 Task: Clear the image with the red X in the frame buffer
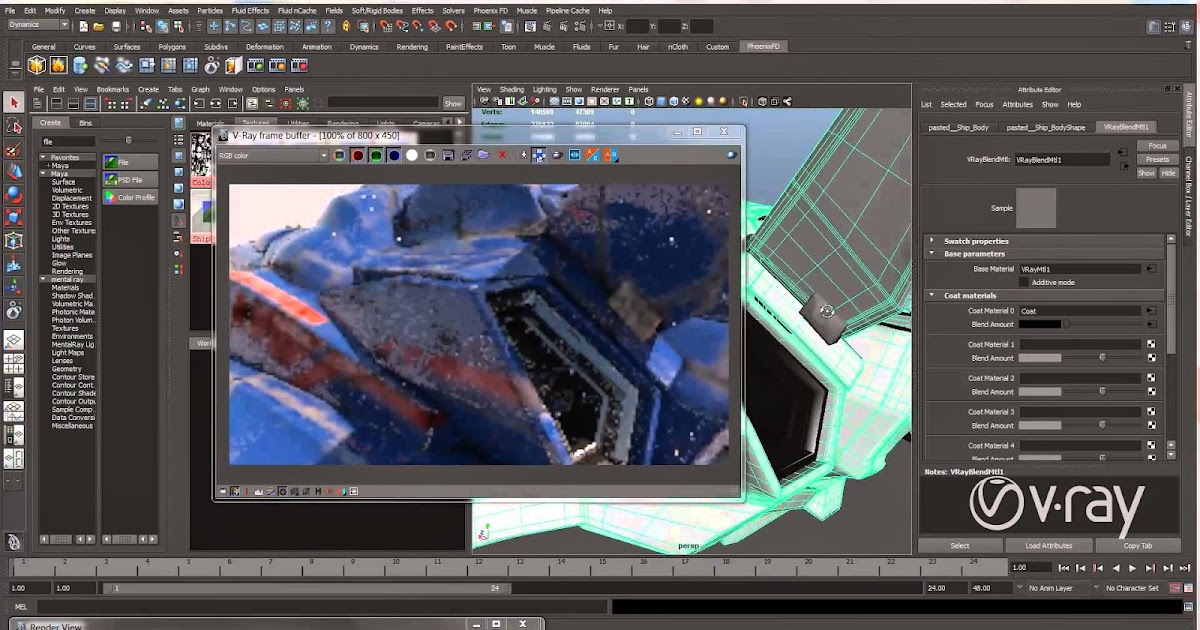click(502, 155)
